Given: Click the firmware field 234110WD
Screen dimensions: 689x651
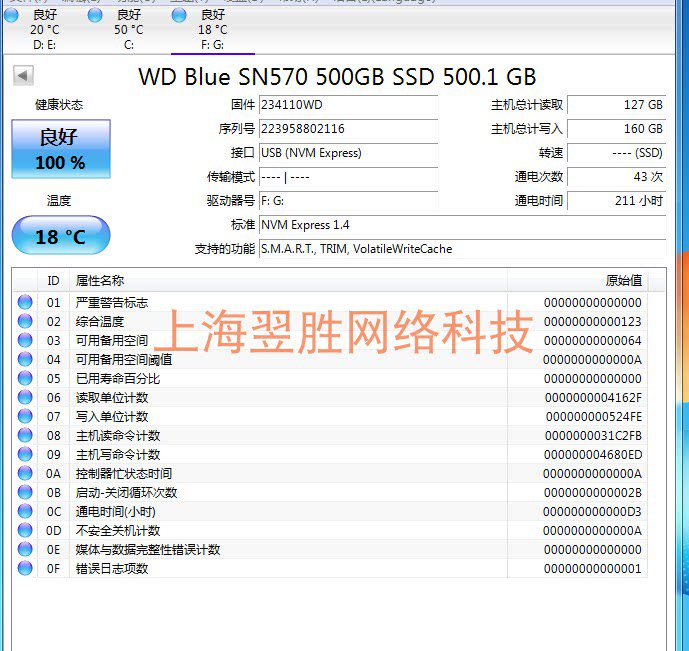Looking at the screenshot, I should tap(348, 105).
